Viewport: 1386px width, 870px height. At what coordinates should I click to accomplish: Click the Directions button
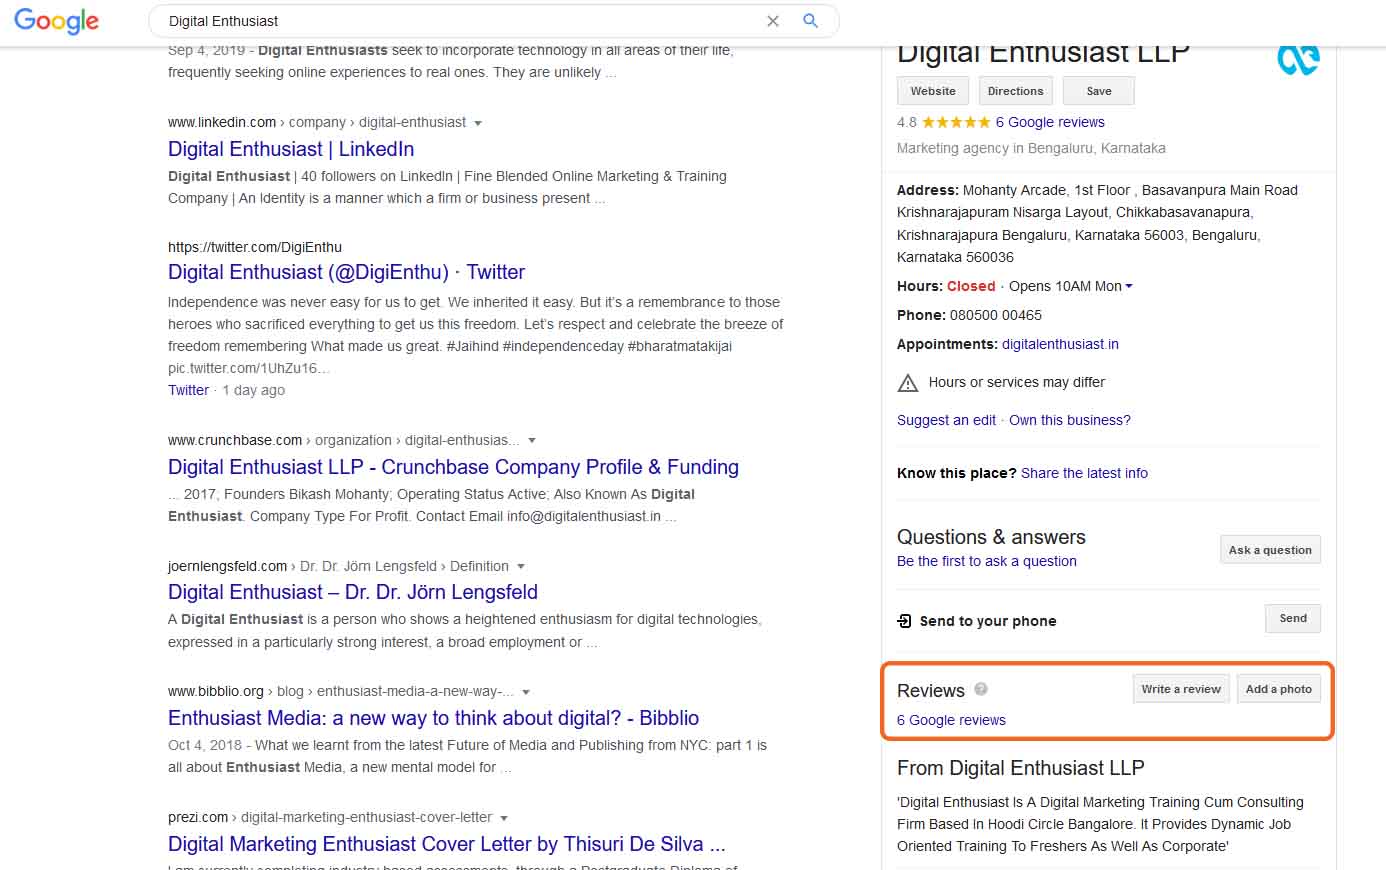point(1015,91)
